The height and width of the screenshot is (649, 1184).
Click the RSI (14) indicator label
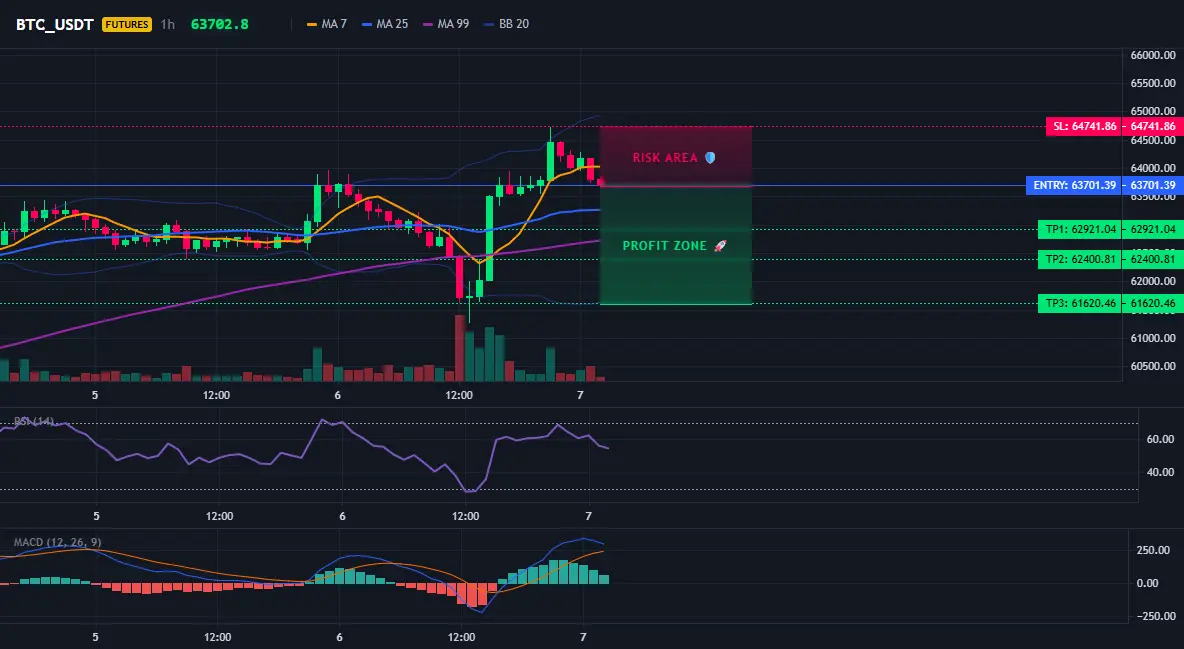point(34,421)
